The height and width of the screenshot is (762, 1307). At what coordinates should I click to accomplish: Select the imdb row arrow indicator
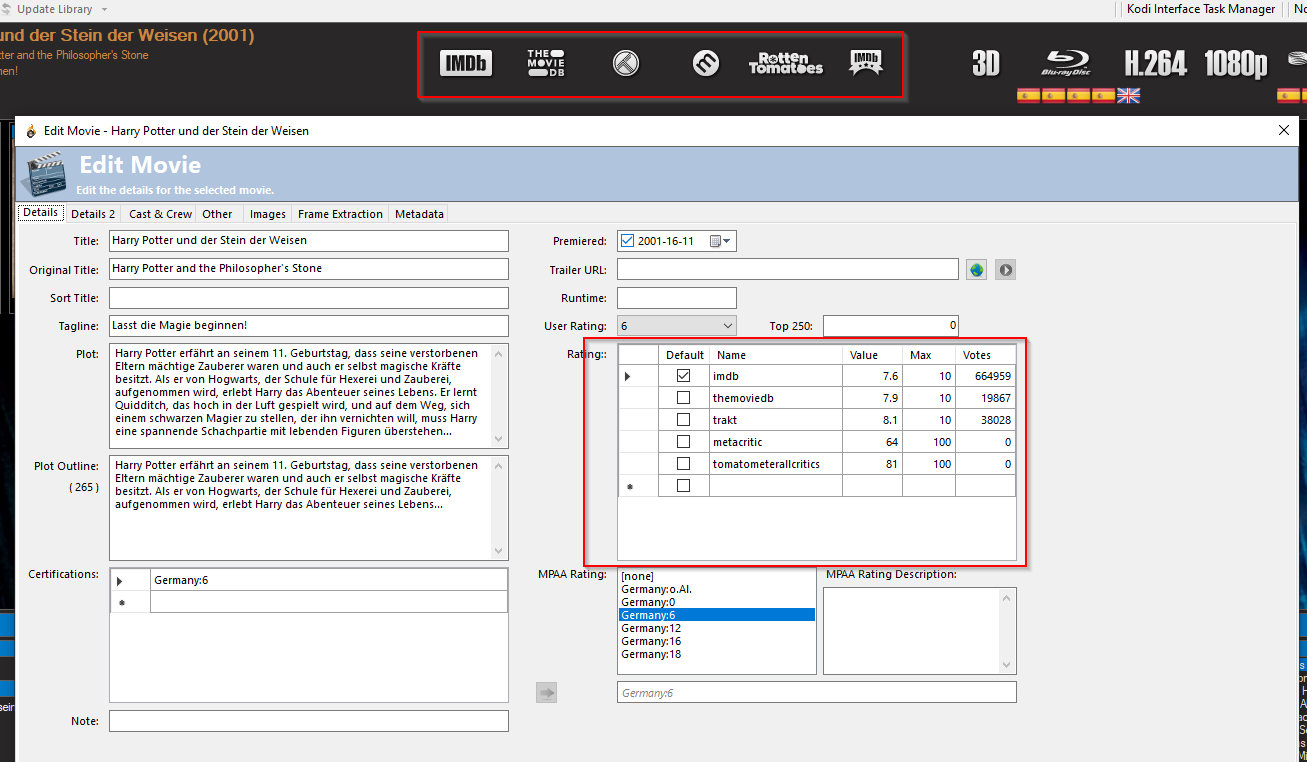pyautogui.click(x=628, y=376)
